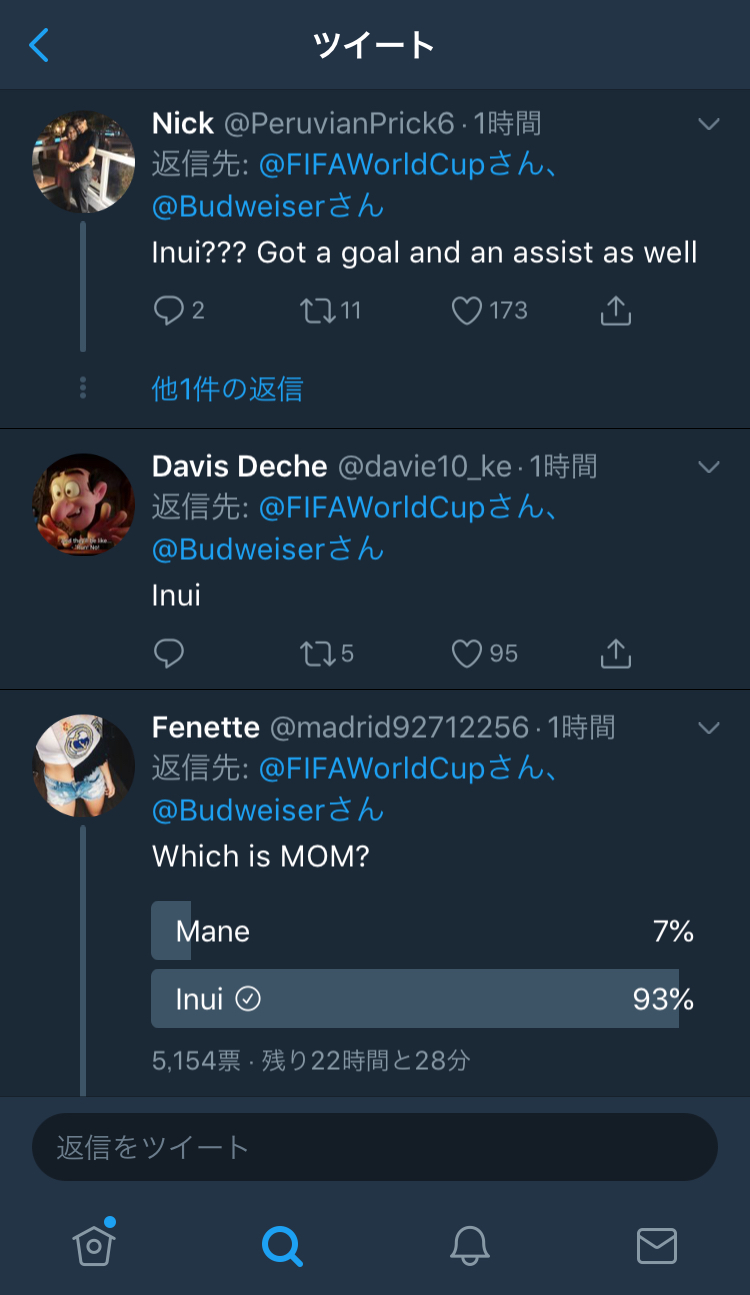Tap the back arrow

click(x=39, y=45)
